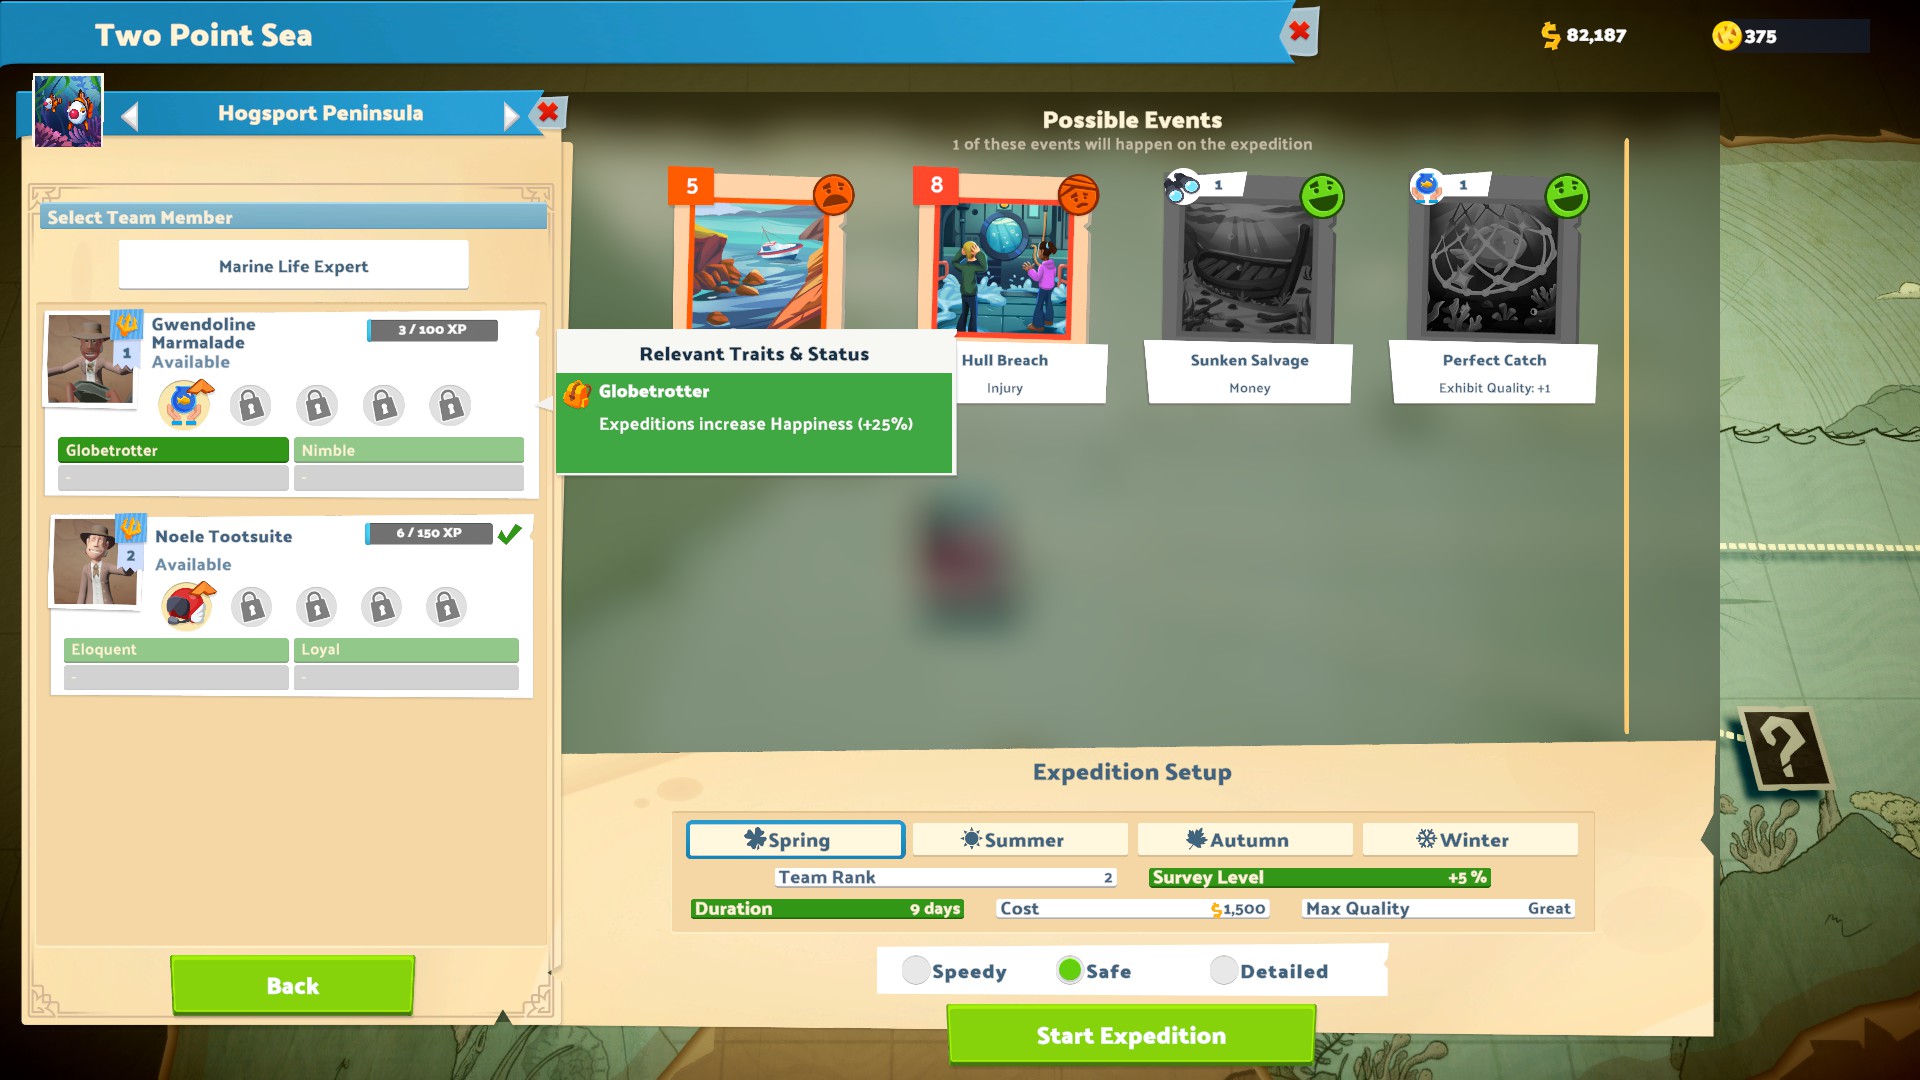Click Noele's third locked skill slot
The height and width of the screenshot is (1080, 1920).
coord(381,606)
